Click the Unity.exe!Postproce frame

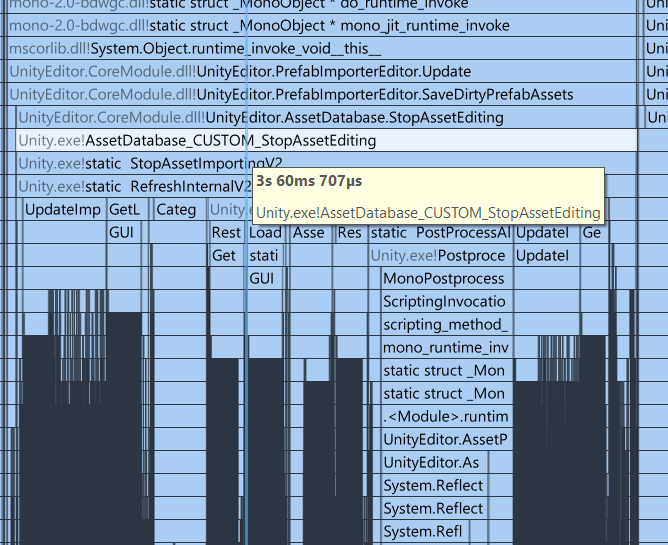coord(441,256)
